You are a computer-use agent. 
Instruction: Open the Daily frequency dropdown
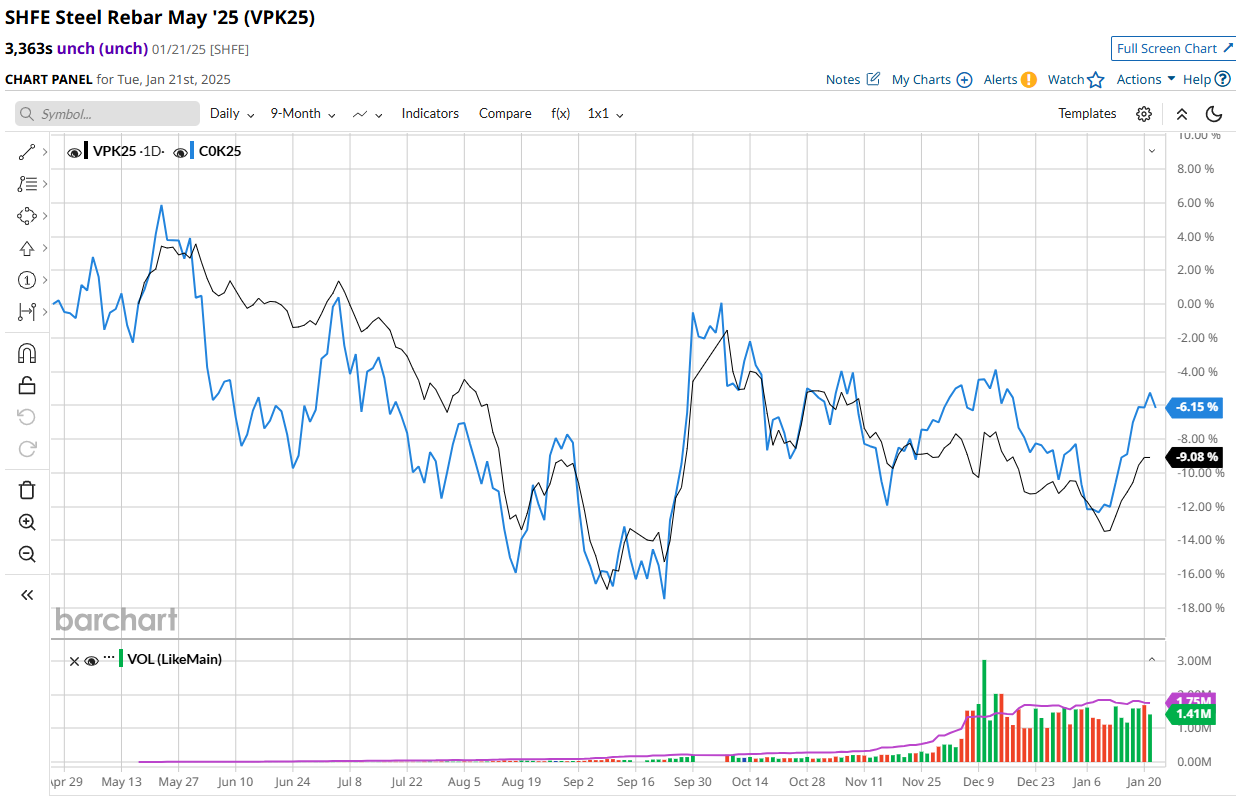pyautogui.click(x=231, y=114)
